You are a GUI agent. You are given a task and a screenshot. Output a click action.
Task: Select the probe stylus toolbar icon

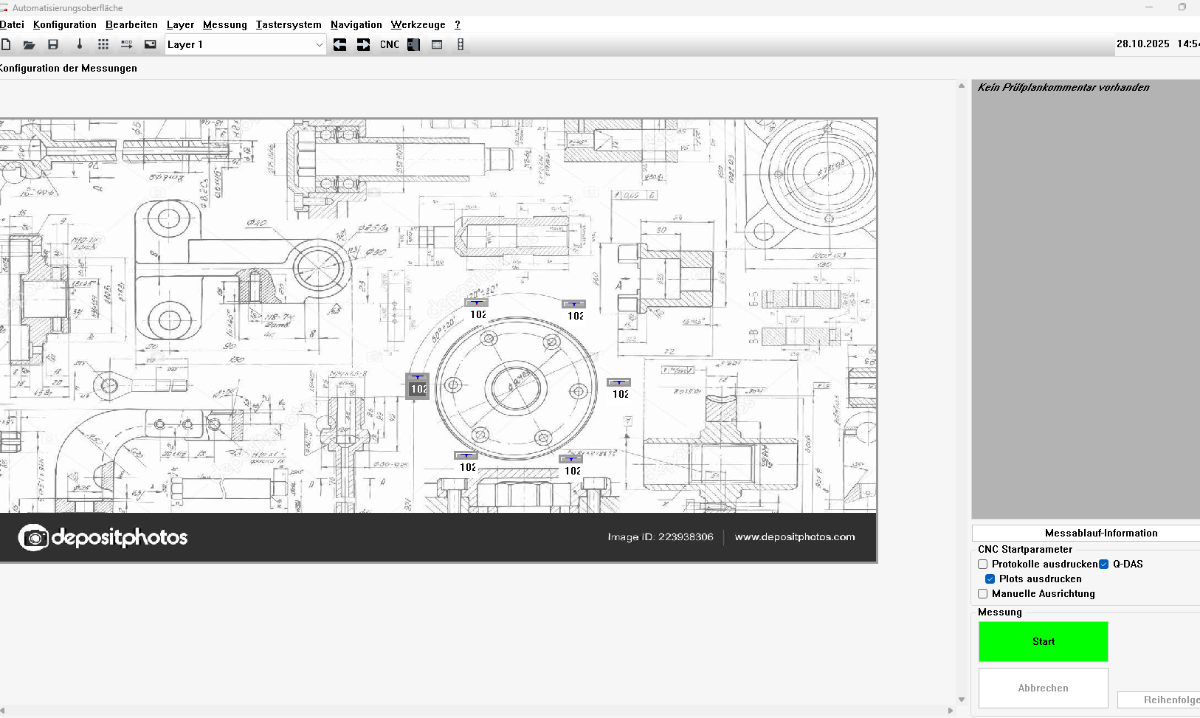point(79,44)
